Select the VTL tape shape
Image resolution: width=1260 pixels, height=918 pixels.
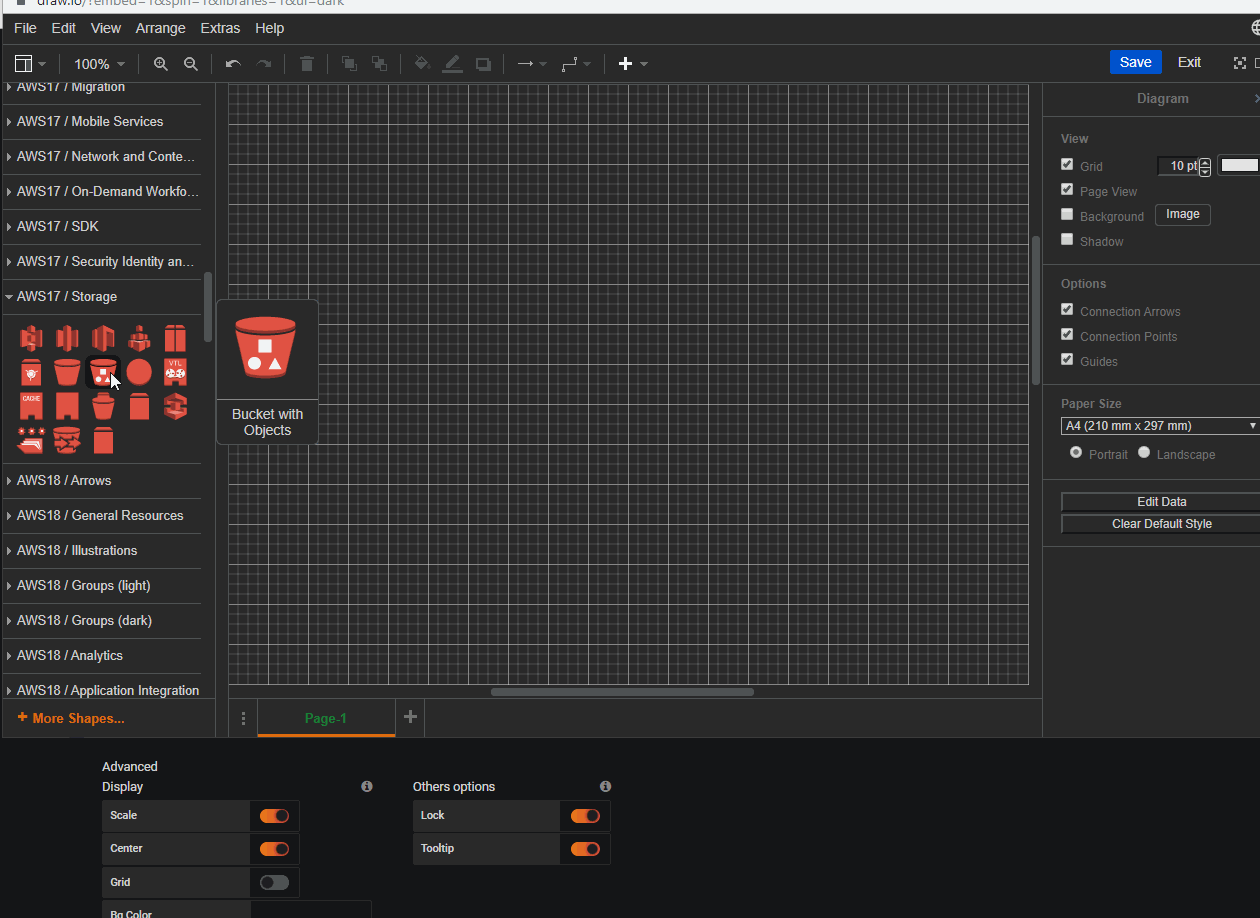pos(175,372)
